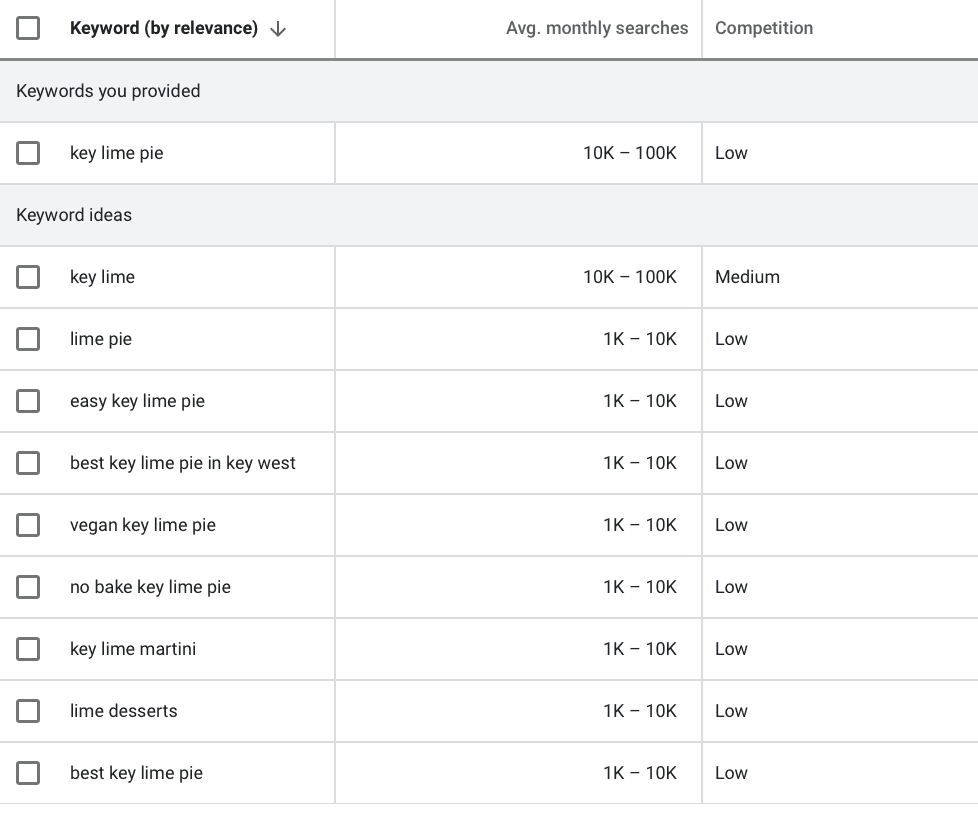This screenshot has width=978, height=818.
Task: Check the 'best key lime pie' row box
Action: (x=28, y=773)
